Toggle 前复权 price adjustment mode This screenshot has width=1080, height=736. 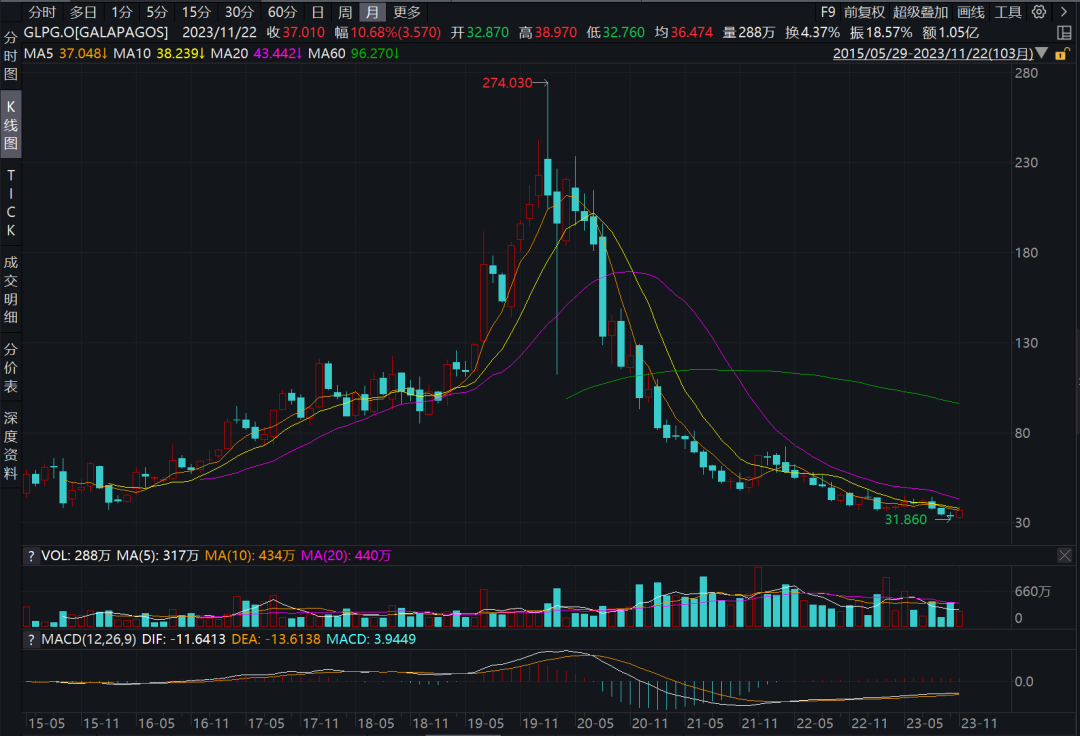[x=863, y=13]
